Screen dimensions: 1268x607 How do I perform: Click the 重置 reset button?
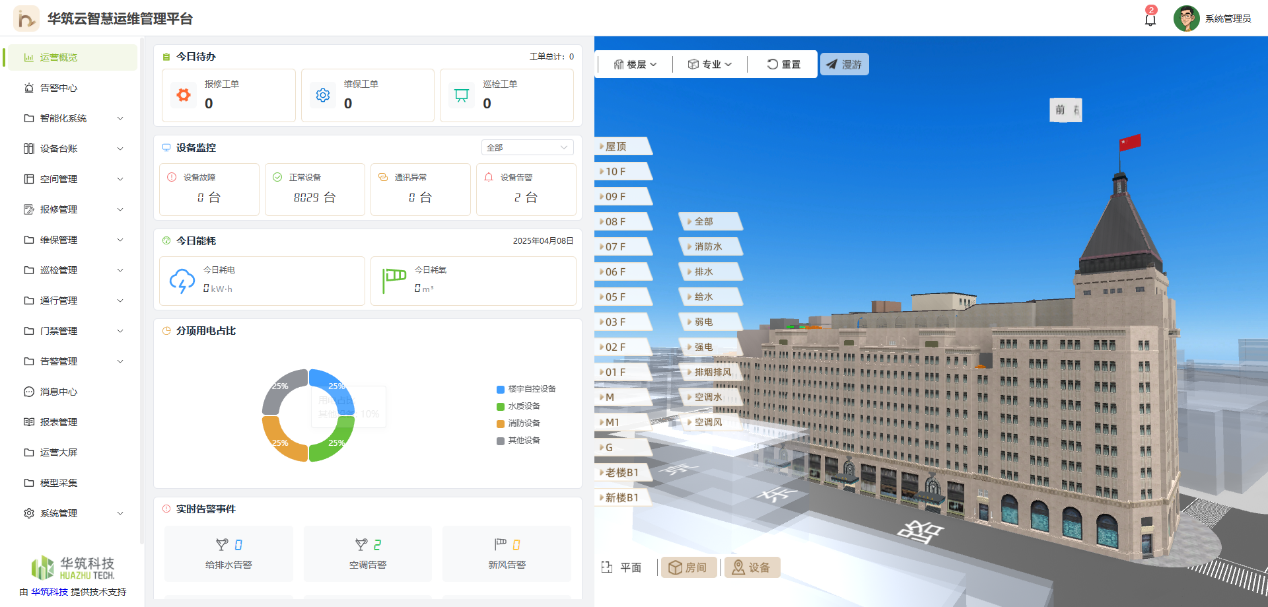[x=783, y=64]
